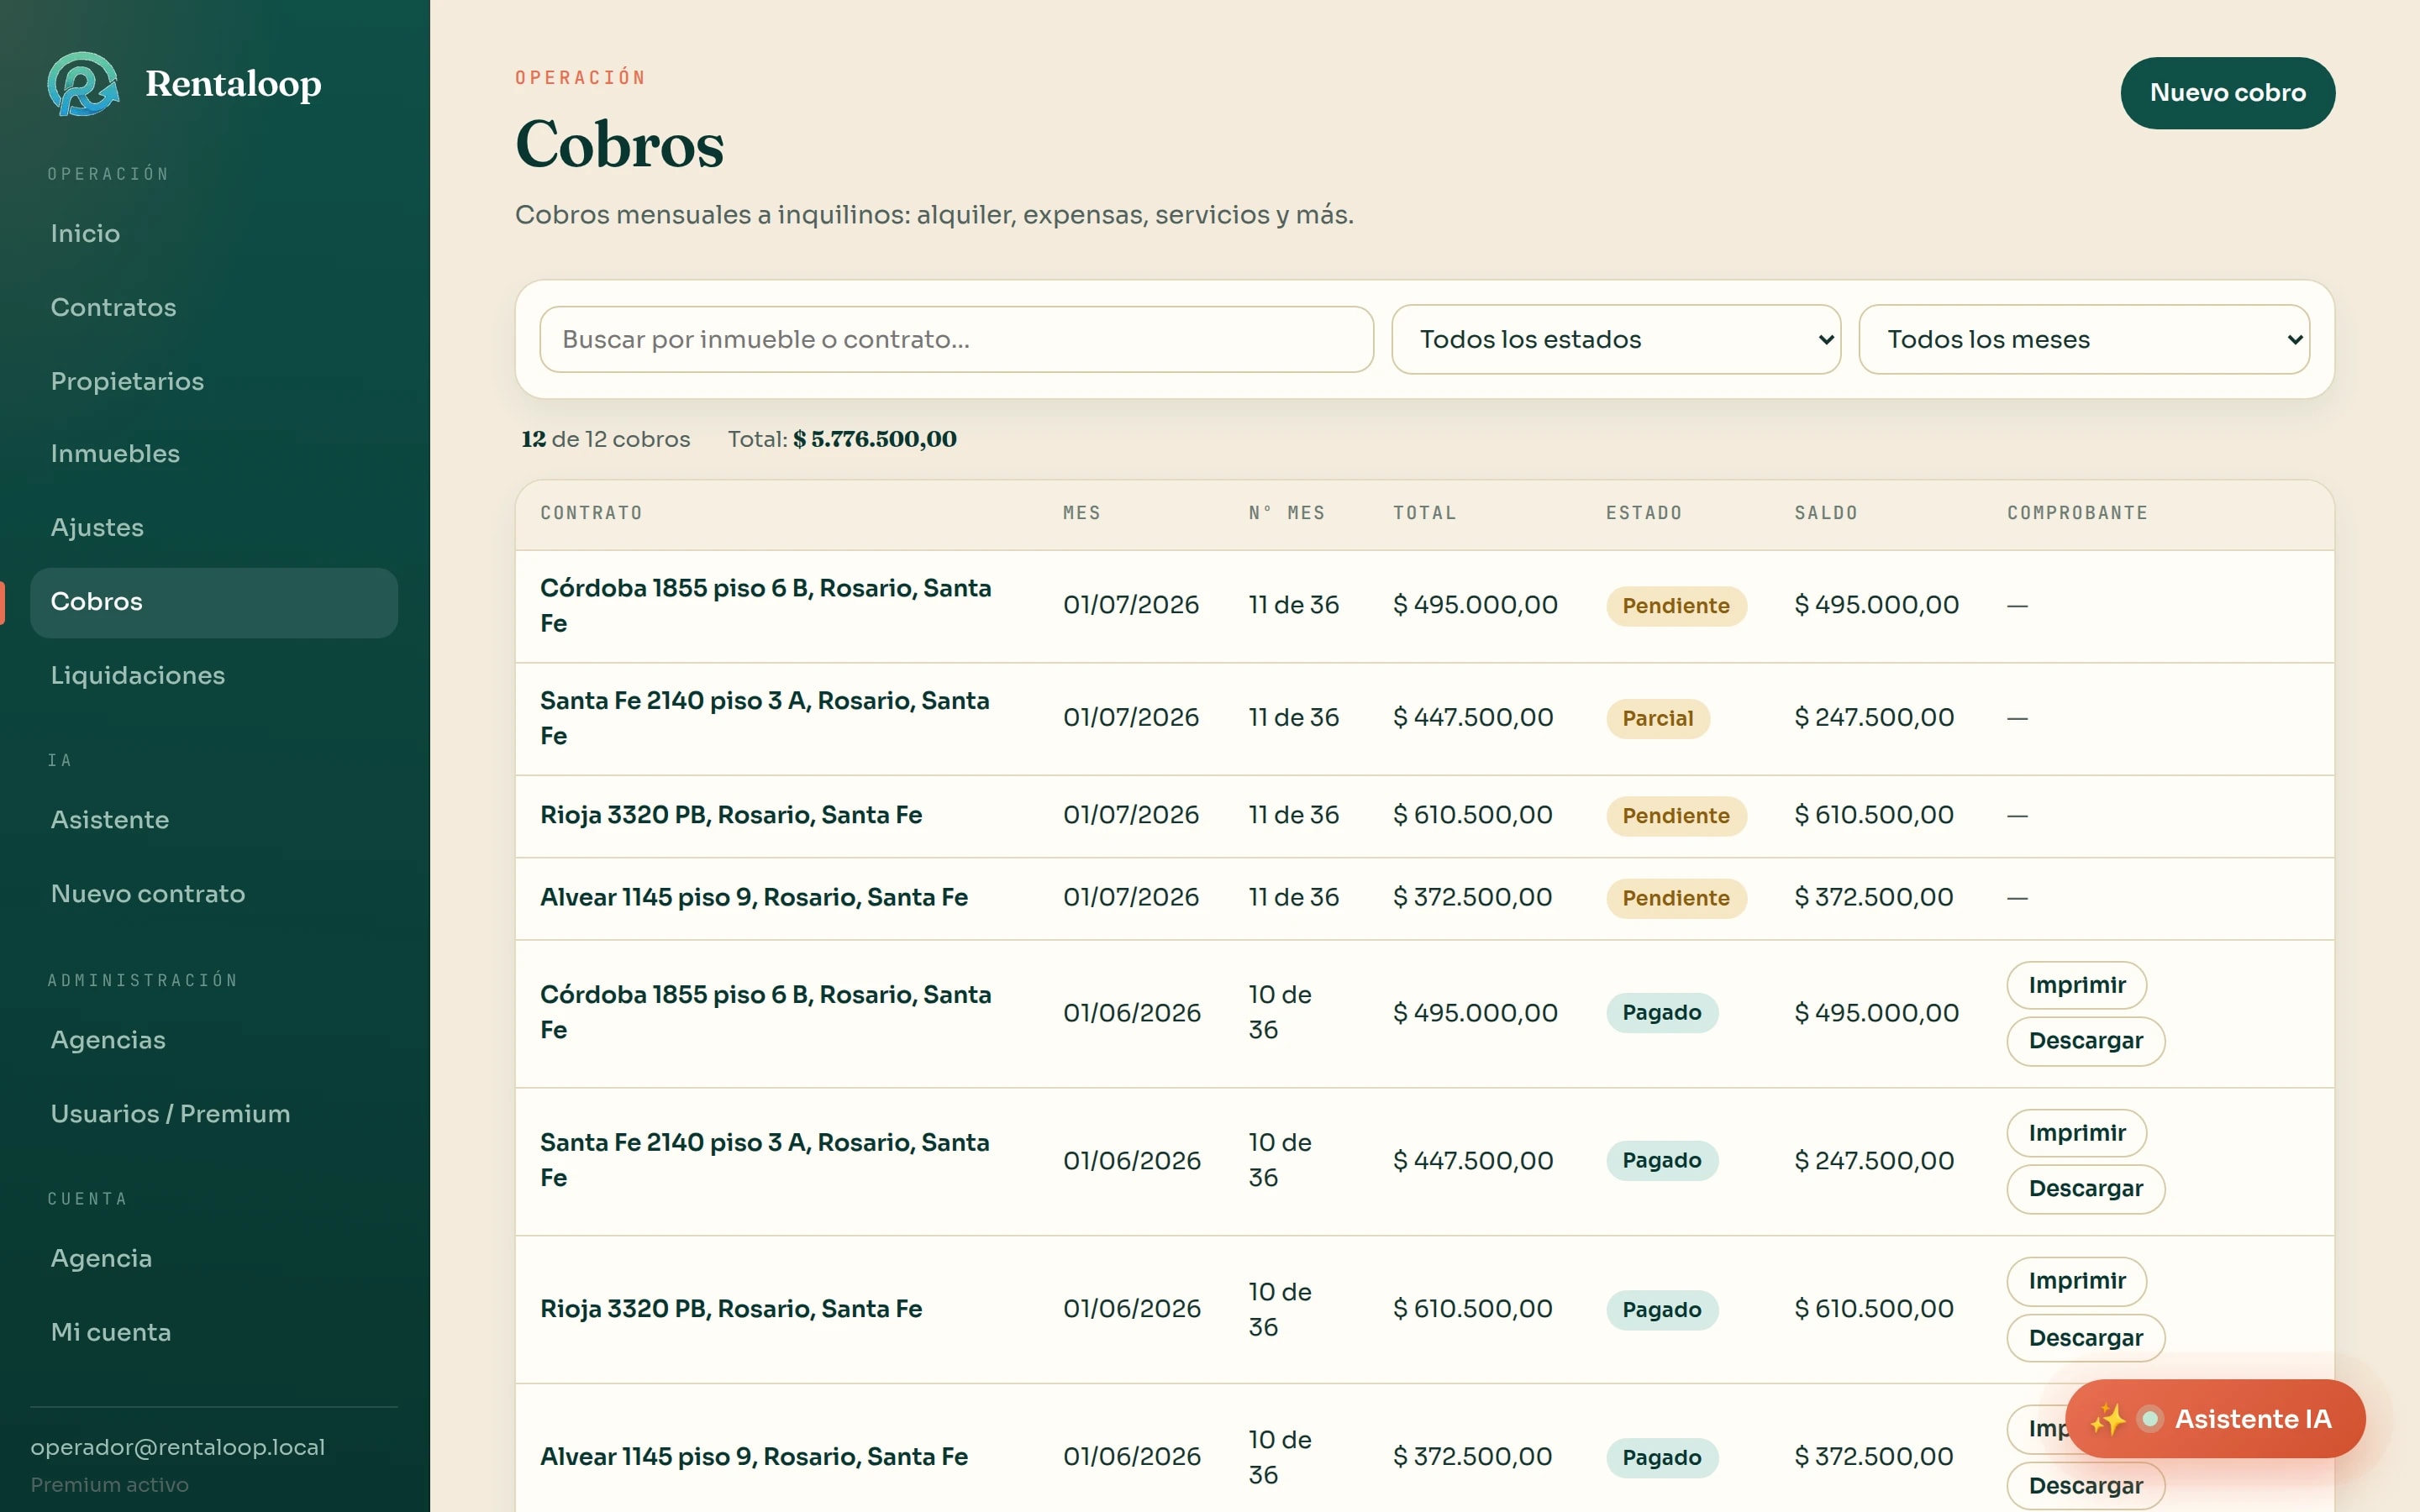Click the ESTADO column header
This screenshot has height=1512, width=2420.
tap(1643, 513)
